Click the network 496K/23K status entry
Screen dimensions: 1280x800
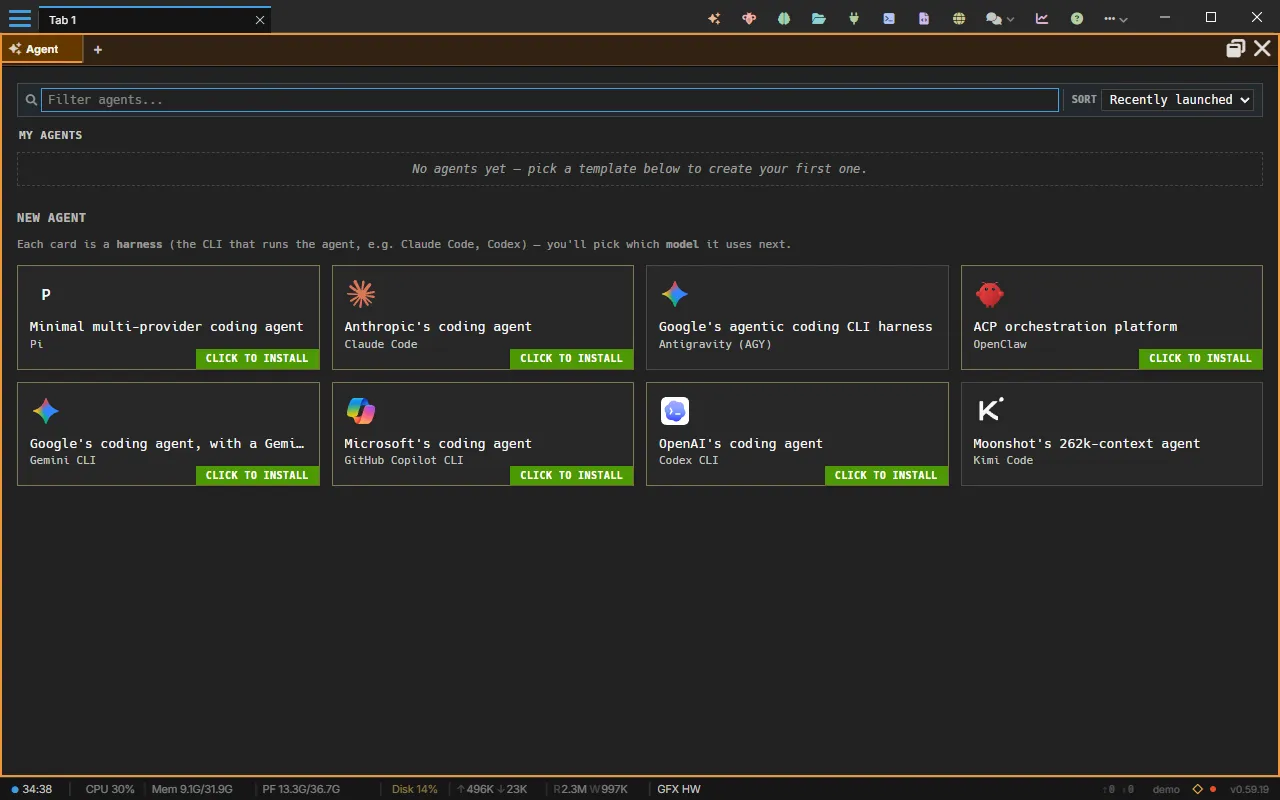[492, 789]
